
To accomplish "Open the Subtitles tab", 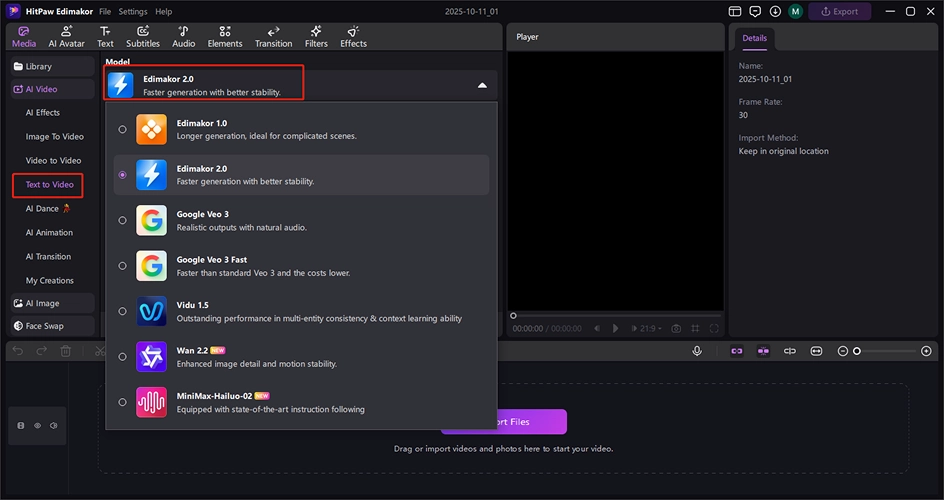I will coord(143,37).
